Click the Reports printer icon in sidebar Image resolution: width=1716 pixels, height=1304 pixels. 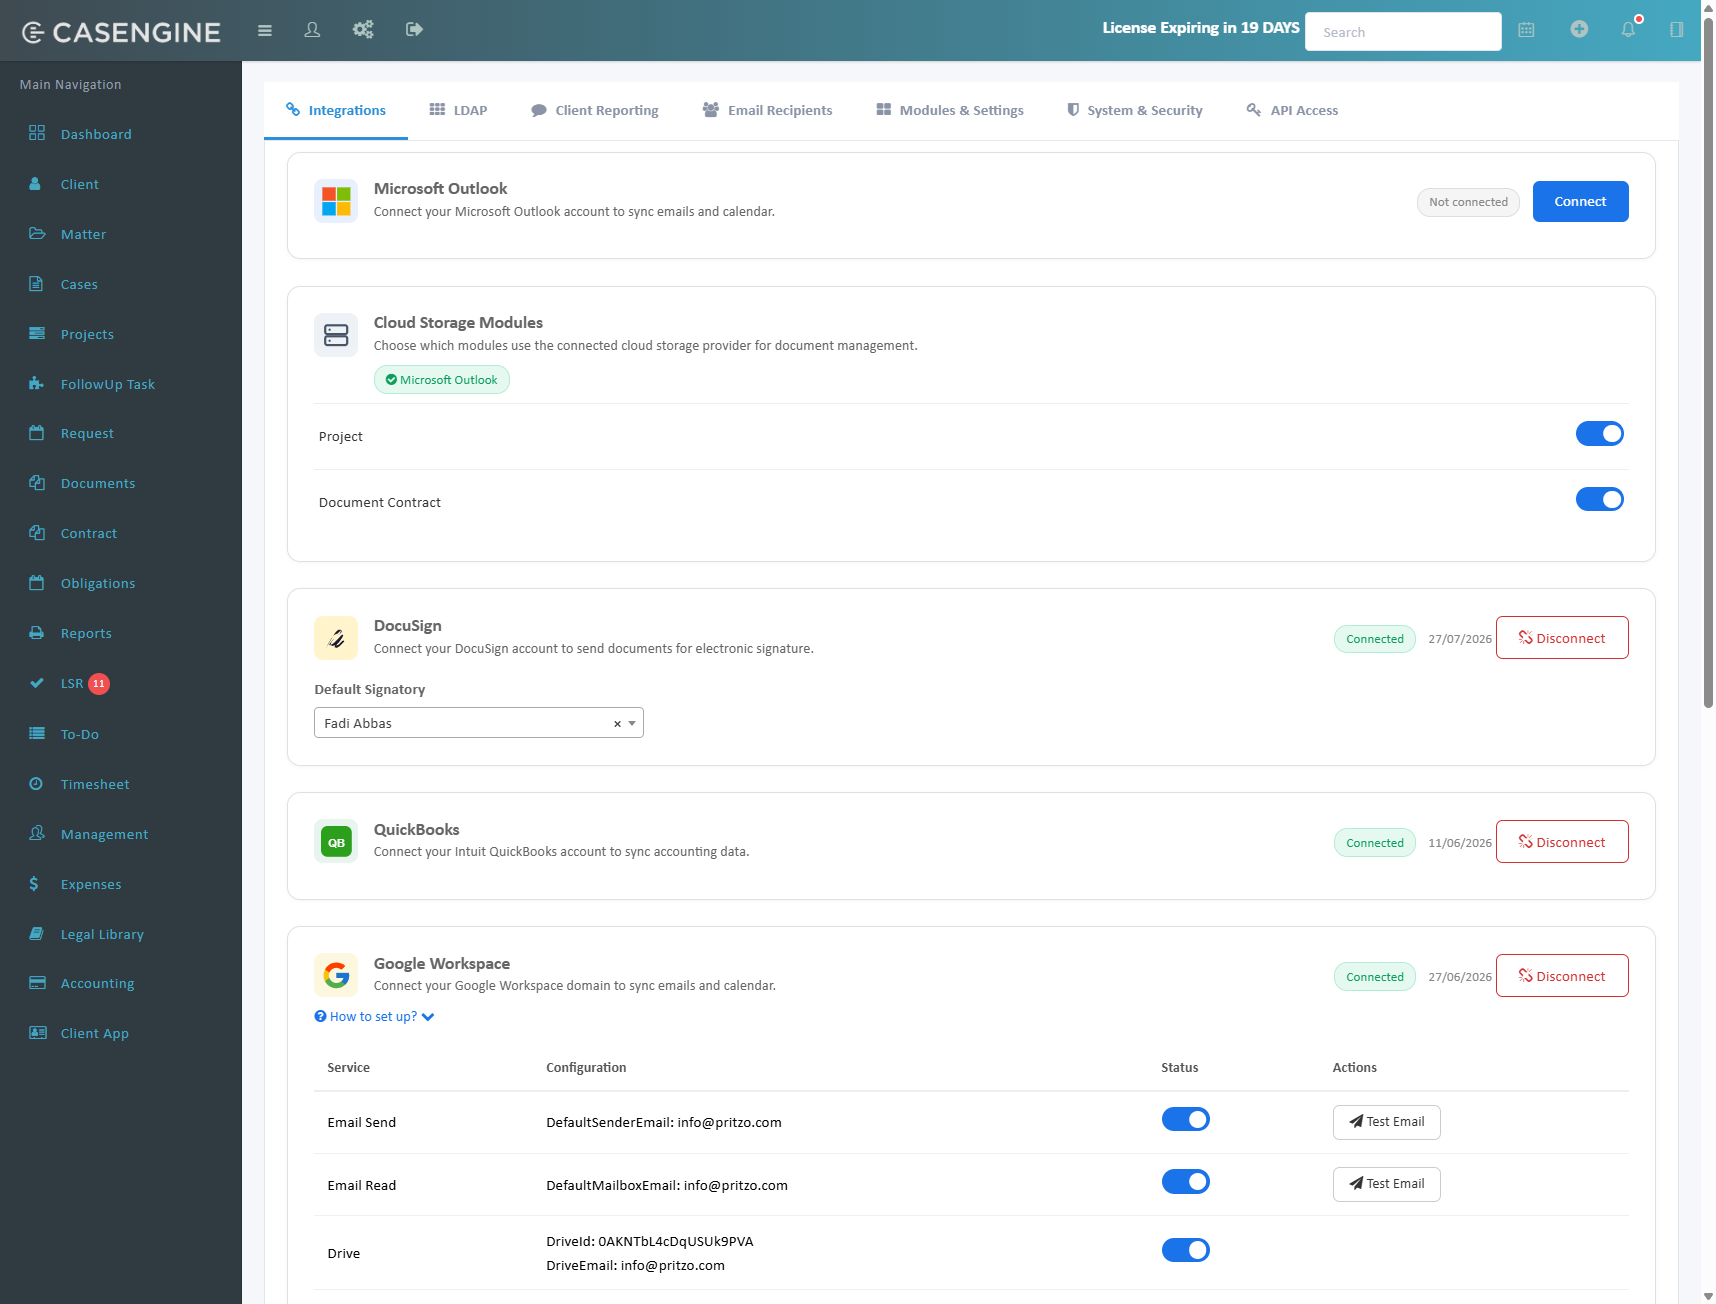[37, 633]
